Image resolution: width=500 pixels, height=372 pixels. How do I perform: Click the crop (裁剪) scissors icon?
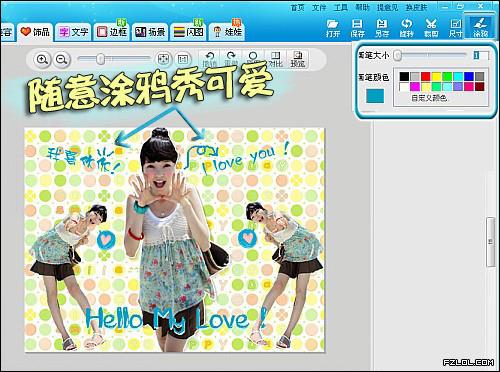(x=431, y=28)
